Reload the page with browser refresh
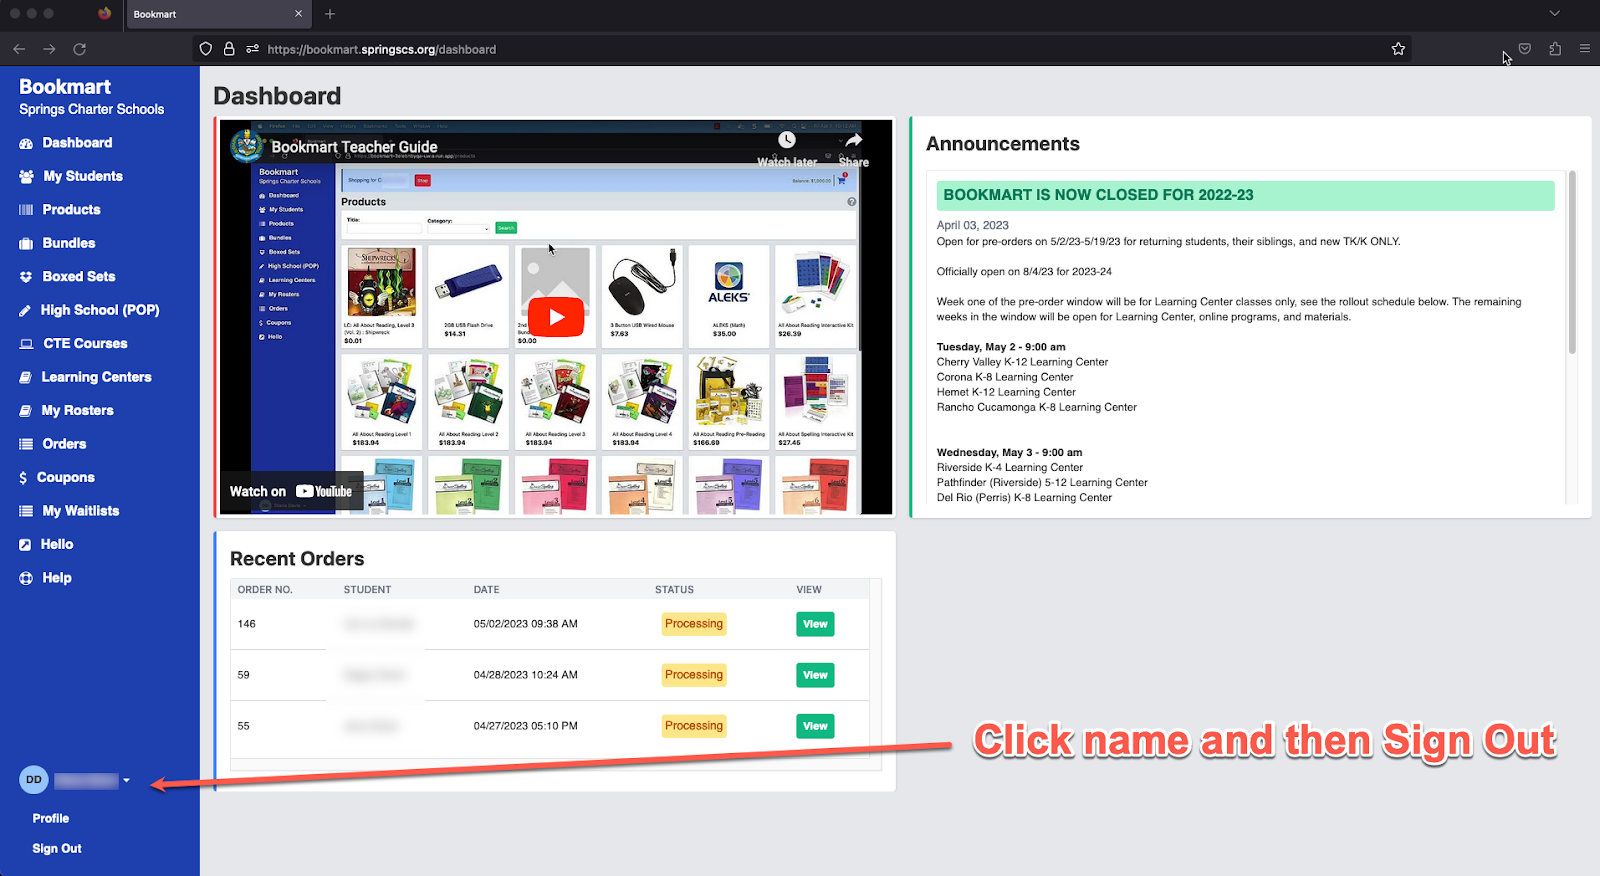The height and width of the screenshot is (876, 1600). [80, 49]
